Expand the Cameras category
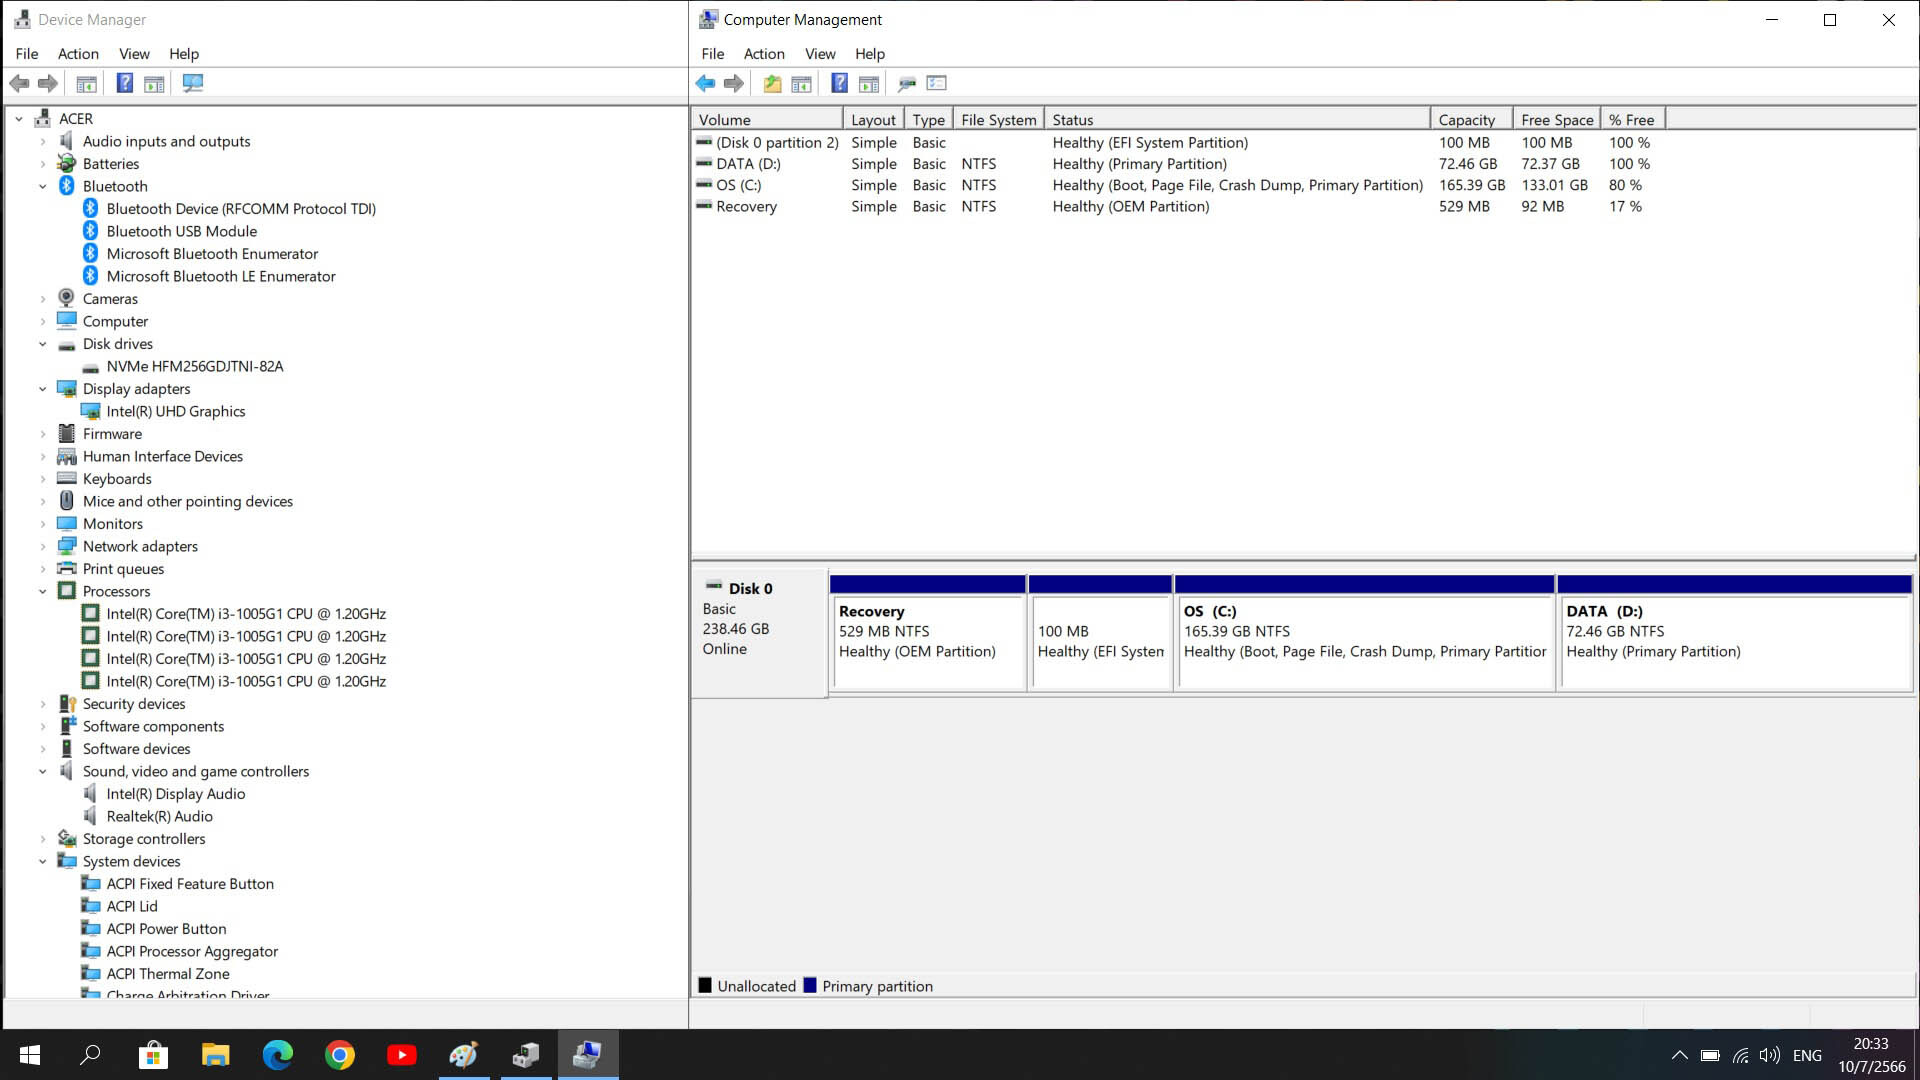1920x1080 pixels. point(43,299)
